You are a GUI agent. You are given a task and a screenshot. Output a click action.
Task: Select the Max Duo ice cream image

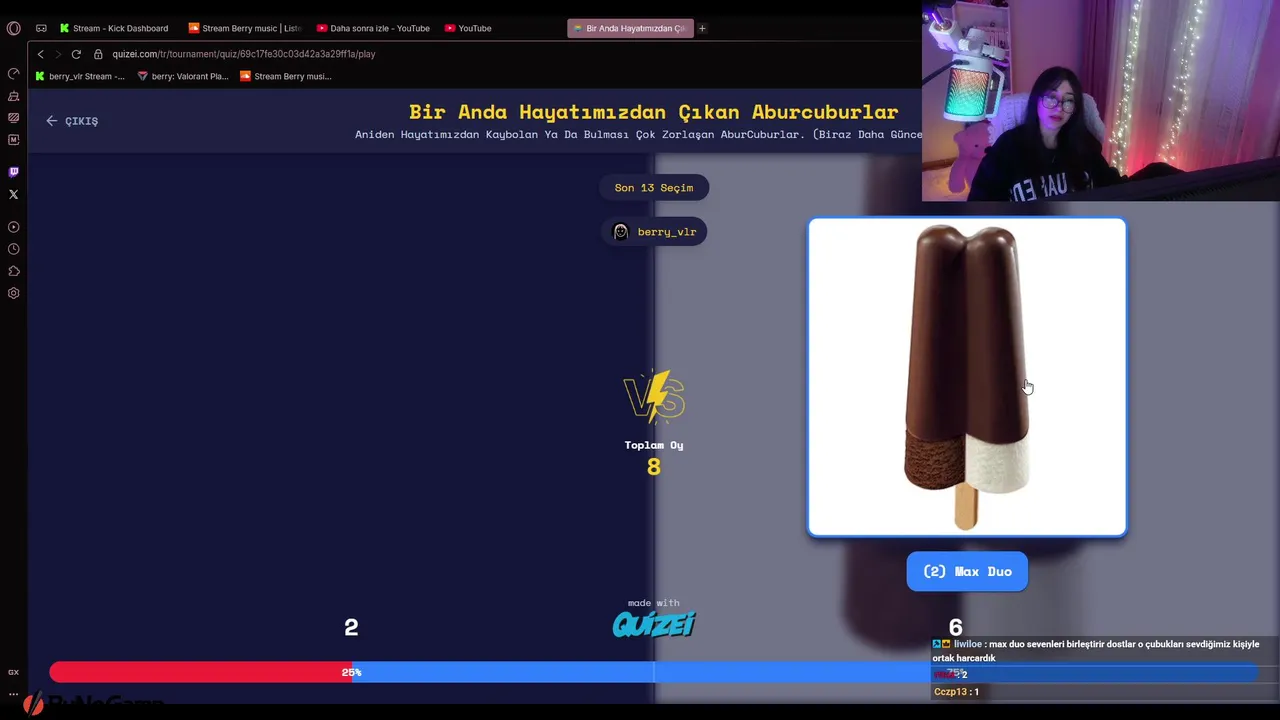(967, 377)
